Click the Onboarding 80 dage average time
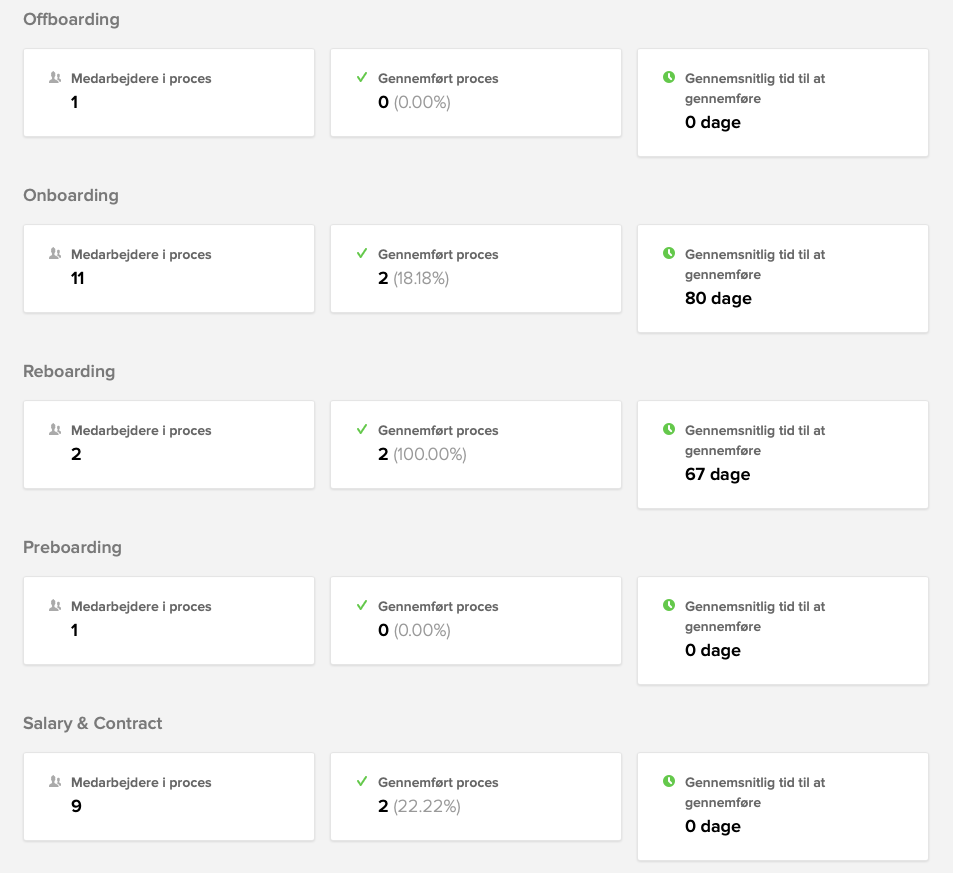 718,298
